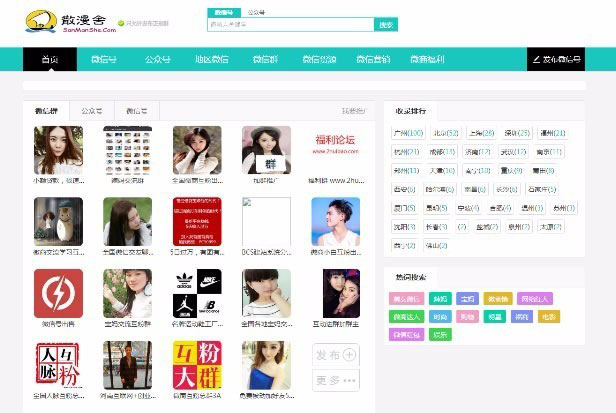Click the 昆明(5) city tag
This screenshot has height=413, width=616.
[x=436, y=208]
